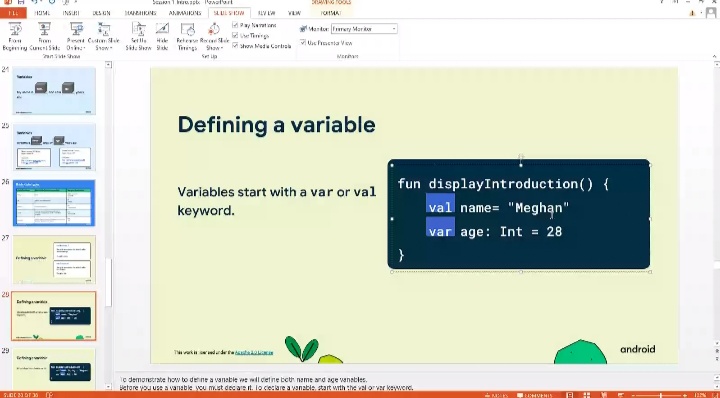Switch to the DESIGN ribbon tab
Viewport: 720px width, 398px height.
101,13
